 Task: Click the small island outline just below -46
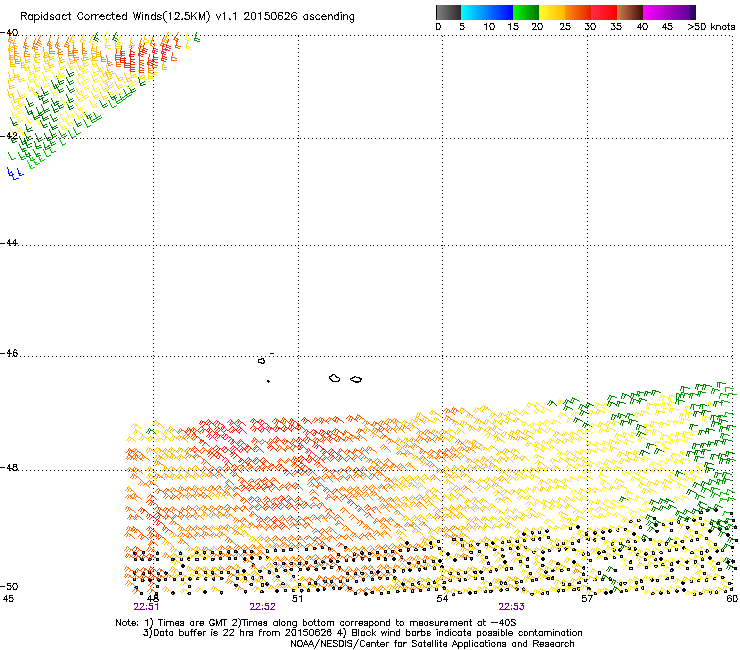[261, 361]
